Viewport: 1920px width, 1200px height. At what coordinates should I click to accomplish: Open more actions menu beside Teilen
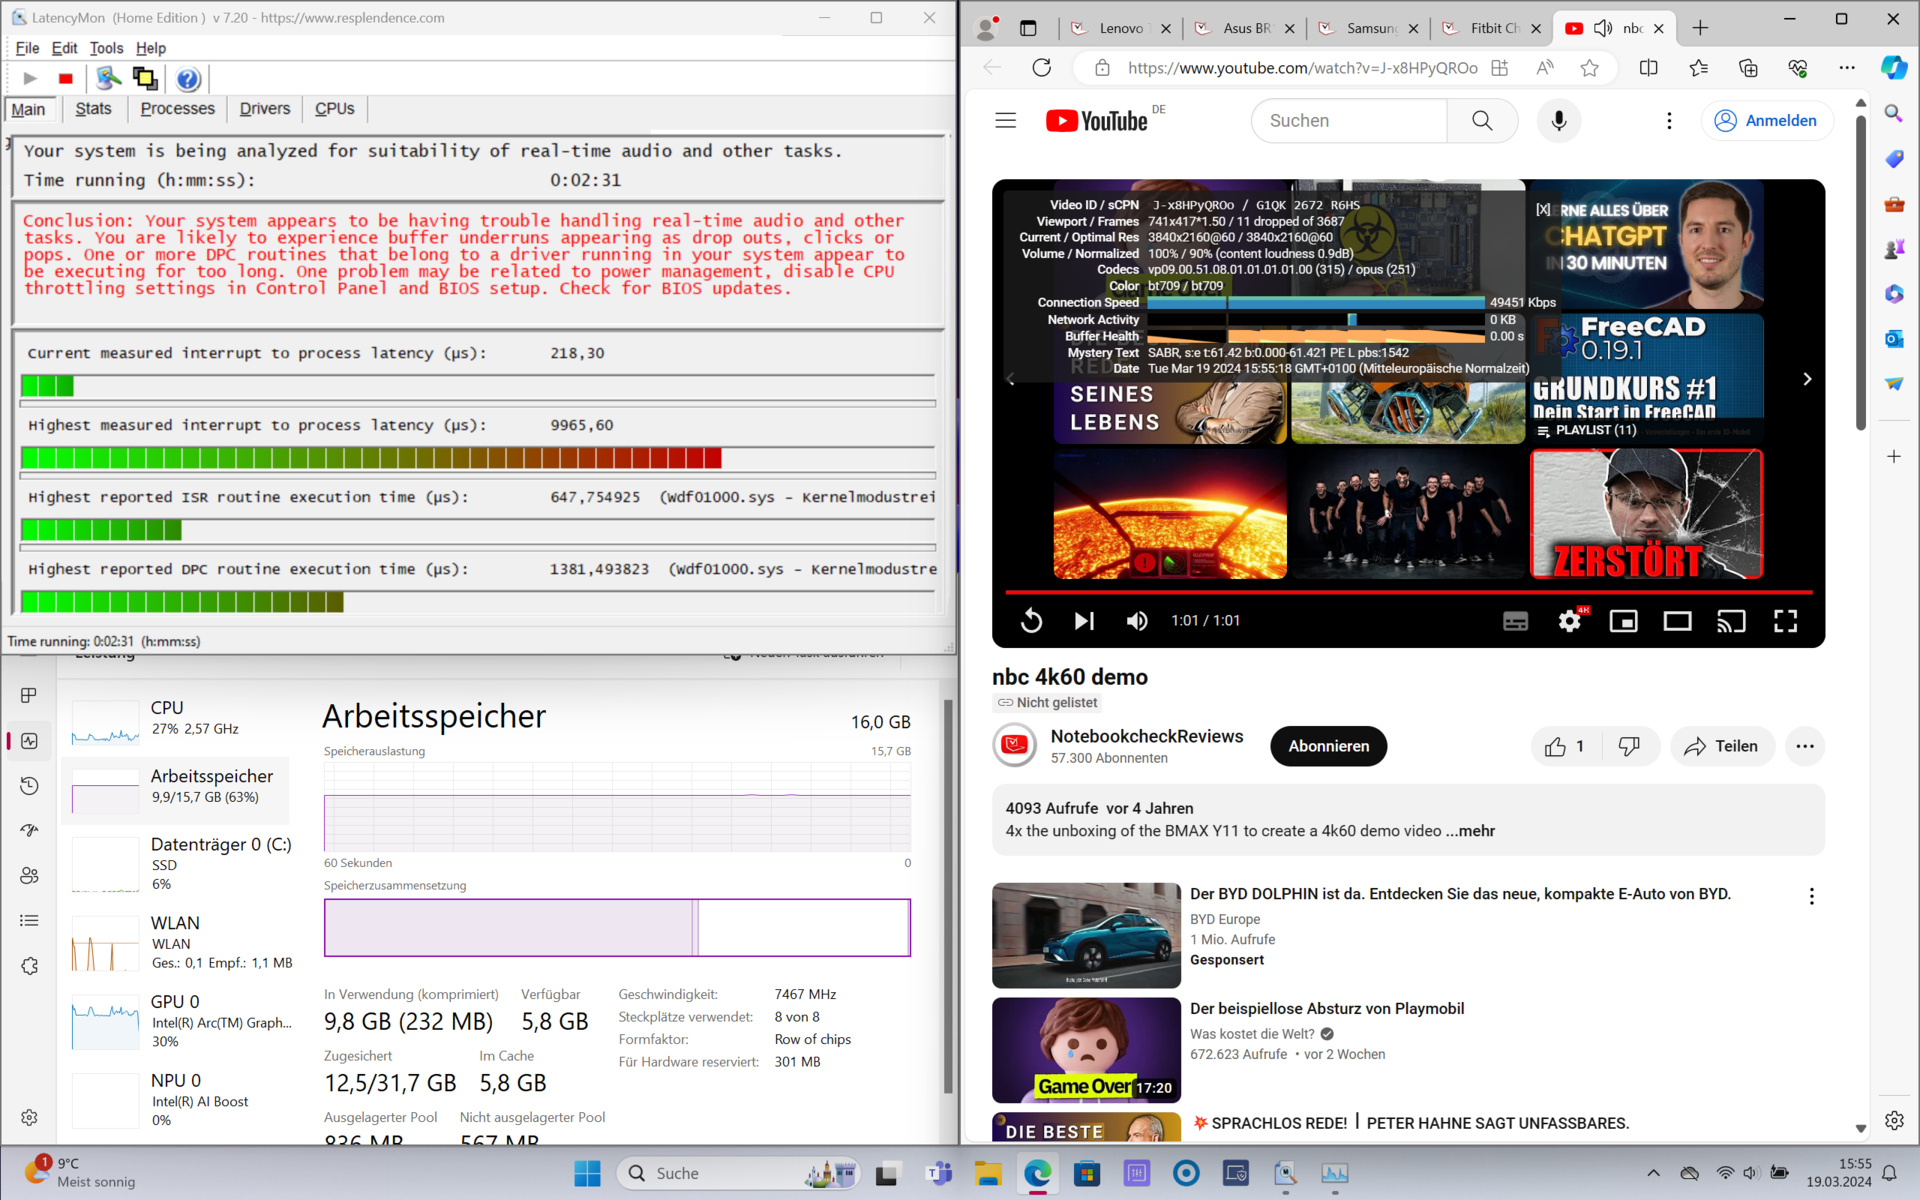pyautogui.click(x=1804, y=746)
